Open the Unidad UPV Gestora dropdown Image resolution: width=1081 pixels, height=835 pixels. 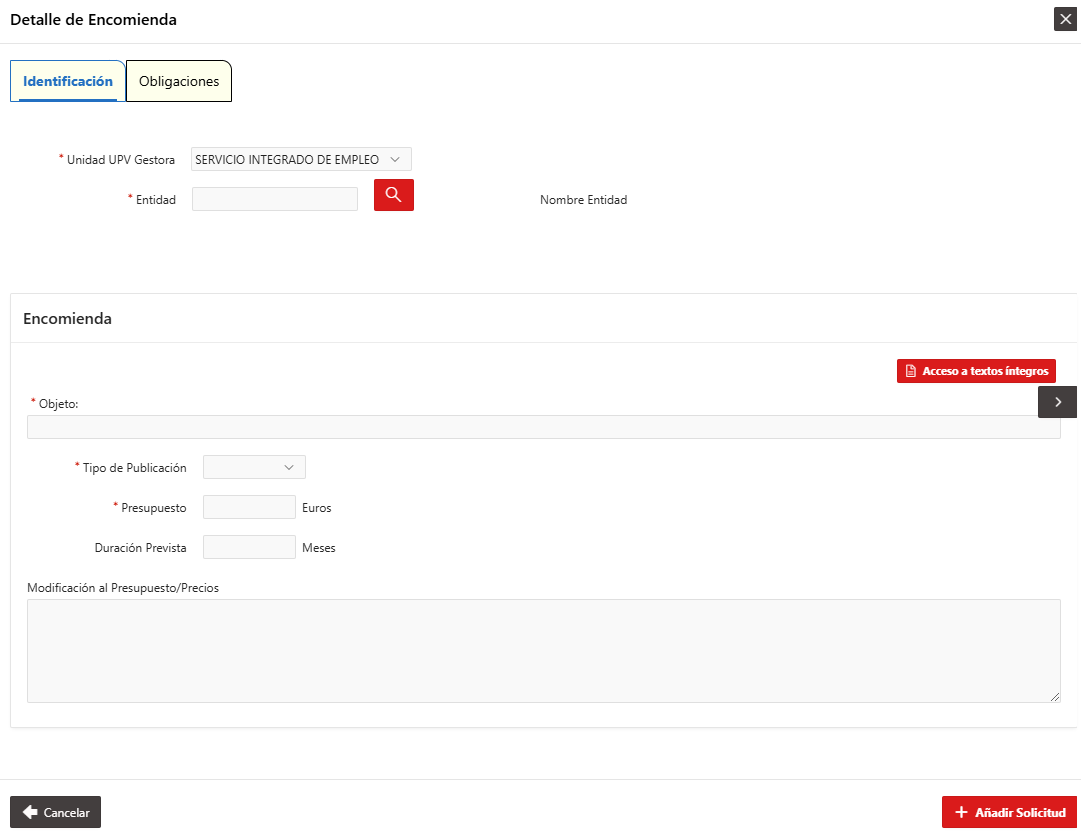pos(301,159)
